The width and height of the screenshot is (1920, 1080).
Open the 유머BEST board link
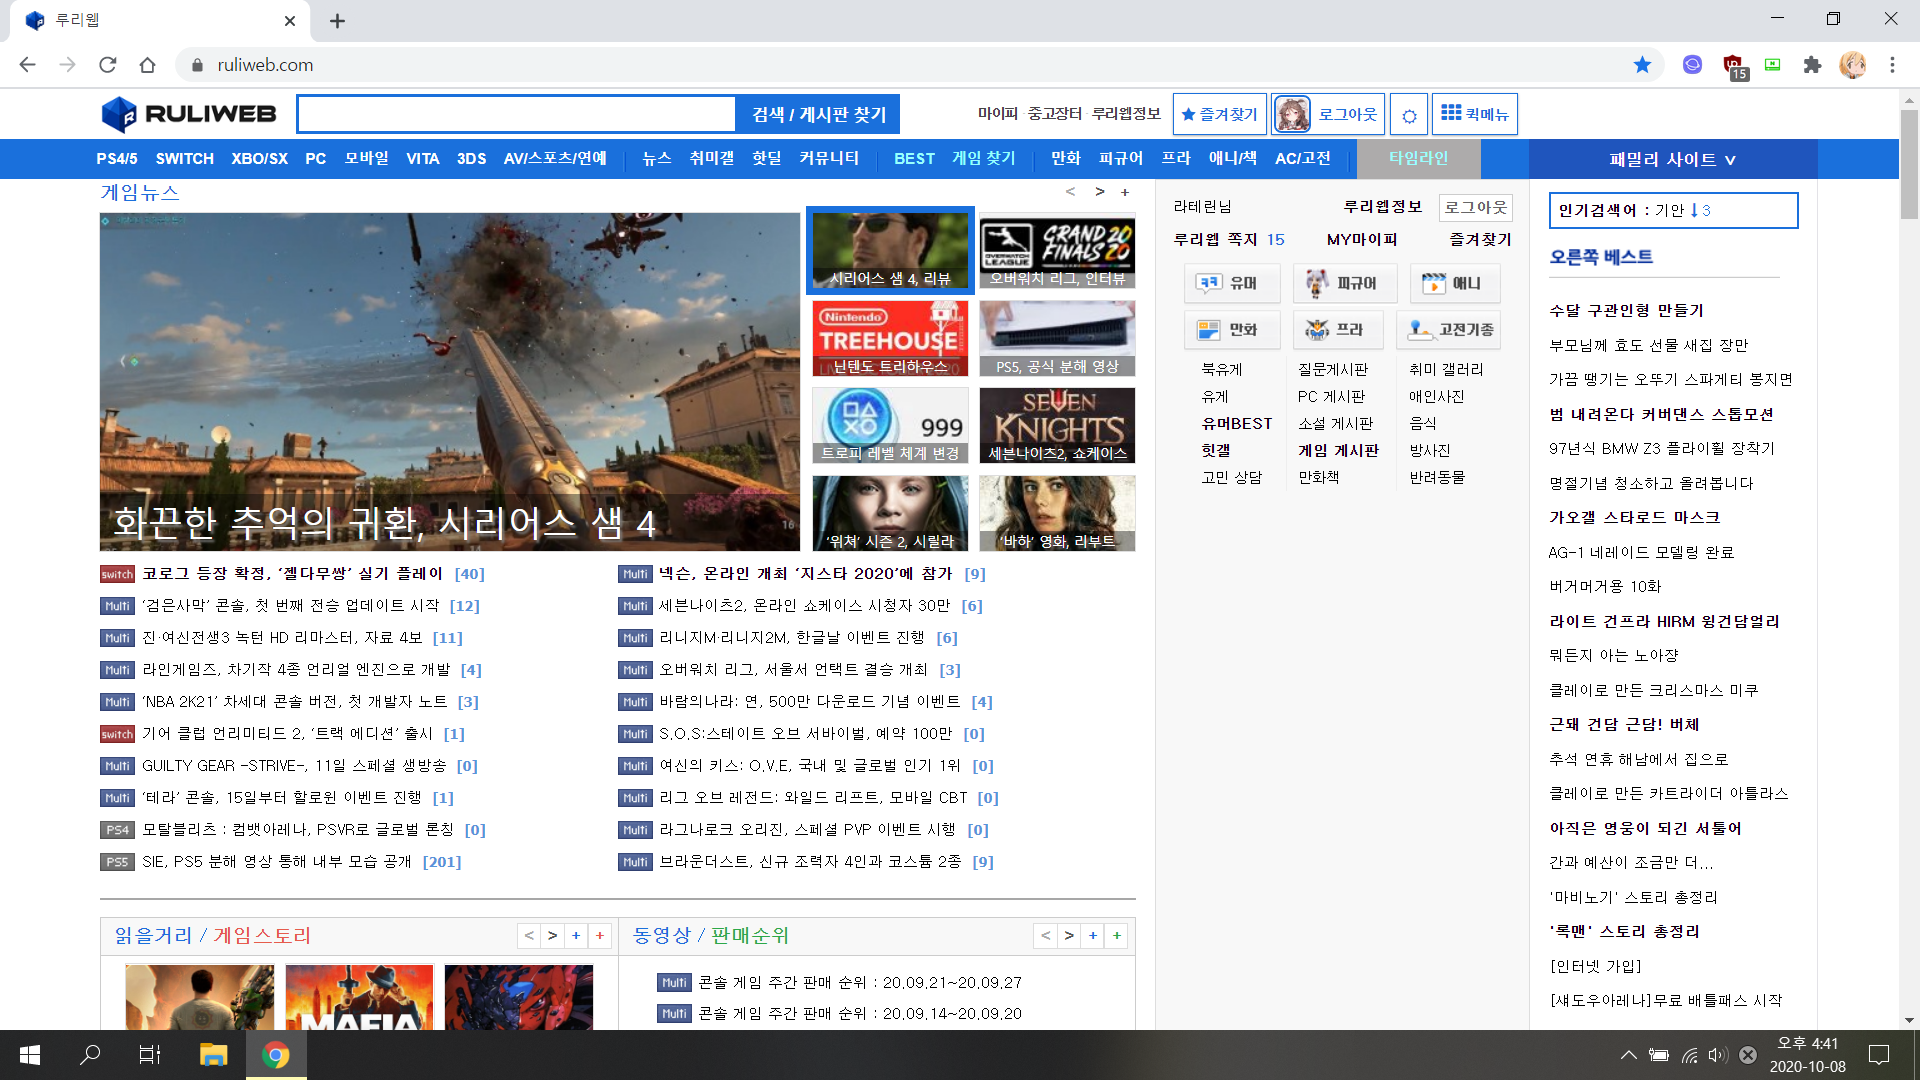click(1237, 424)
